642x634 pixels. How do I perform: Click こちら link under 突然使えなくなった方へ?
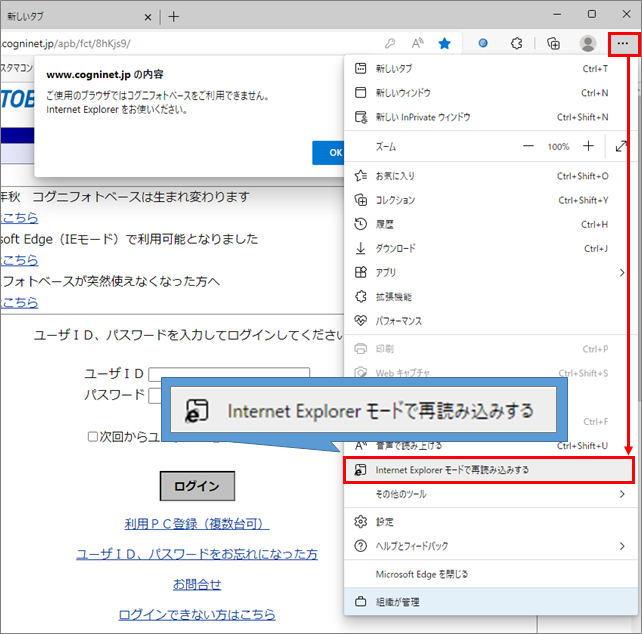tap(20, 303)
